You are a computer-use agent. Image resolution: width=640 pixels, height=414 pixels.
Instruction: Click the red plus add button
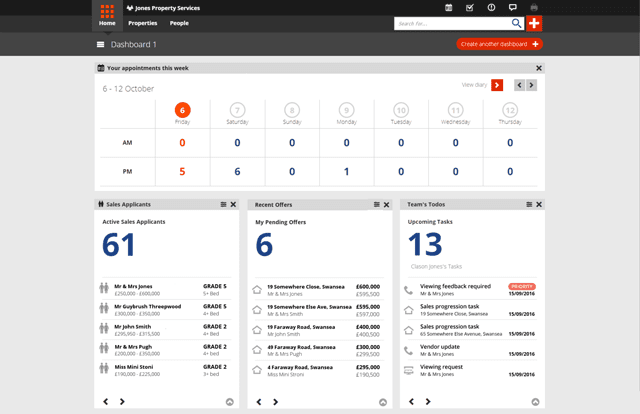(x=534, y=23)
